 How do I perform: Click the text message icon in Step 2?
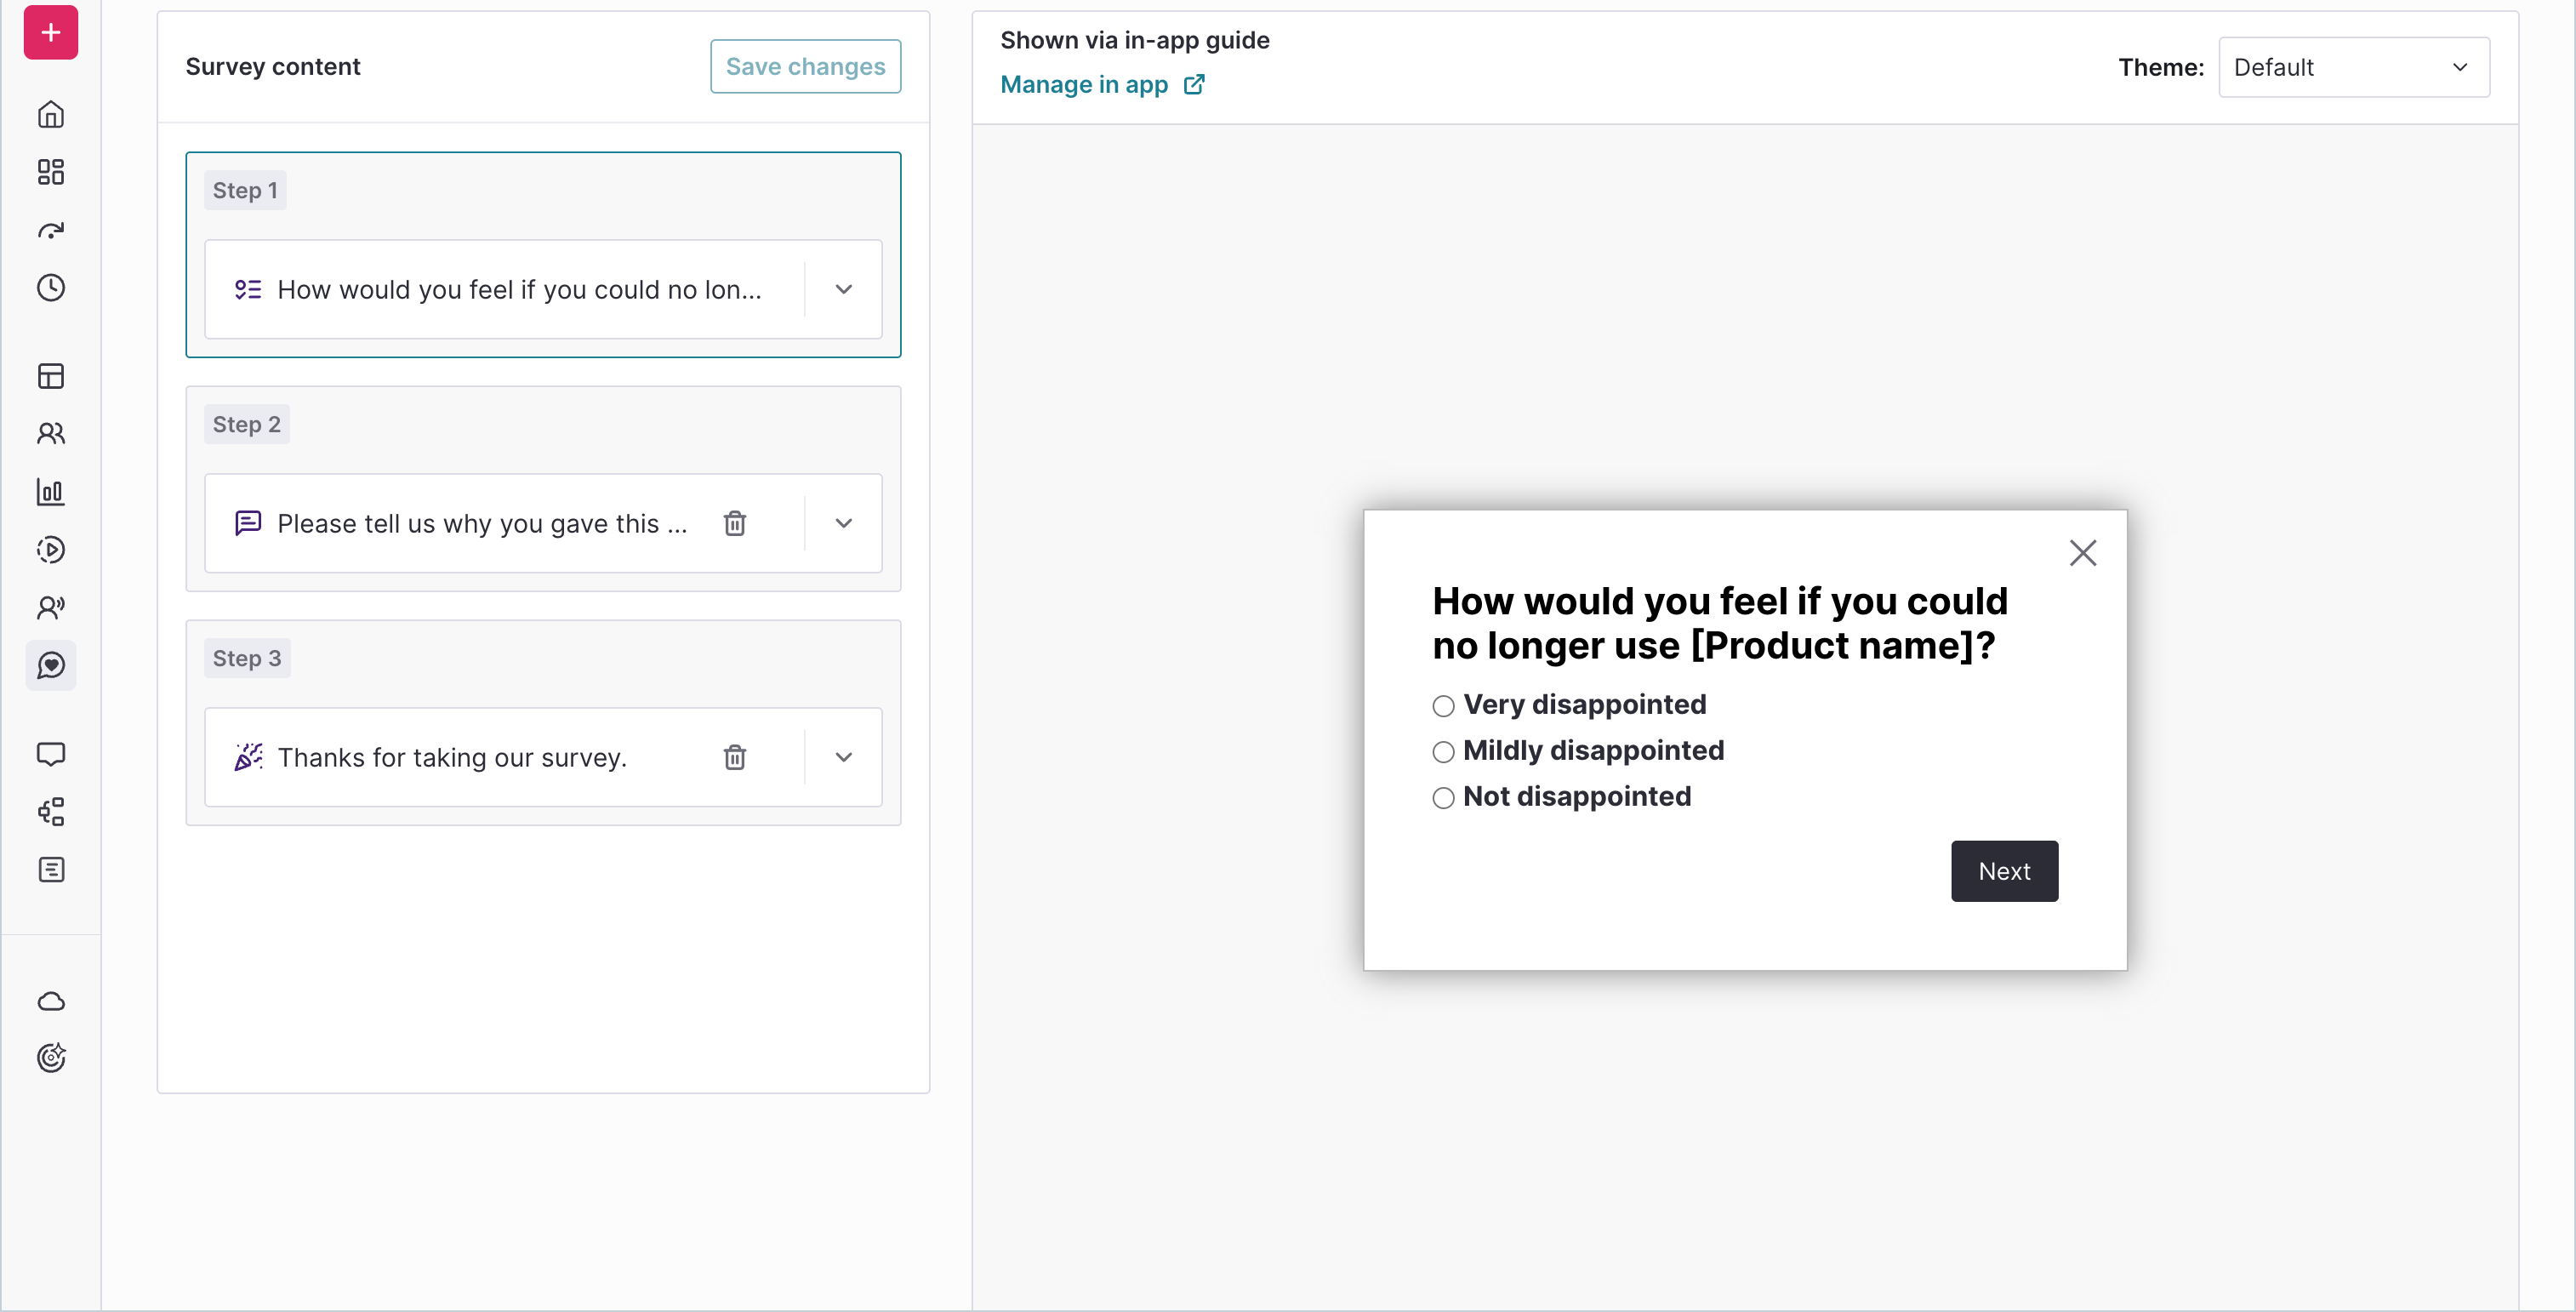[x=248, y=523]
